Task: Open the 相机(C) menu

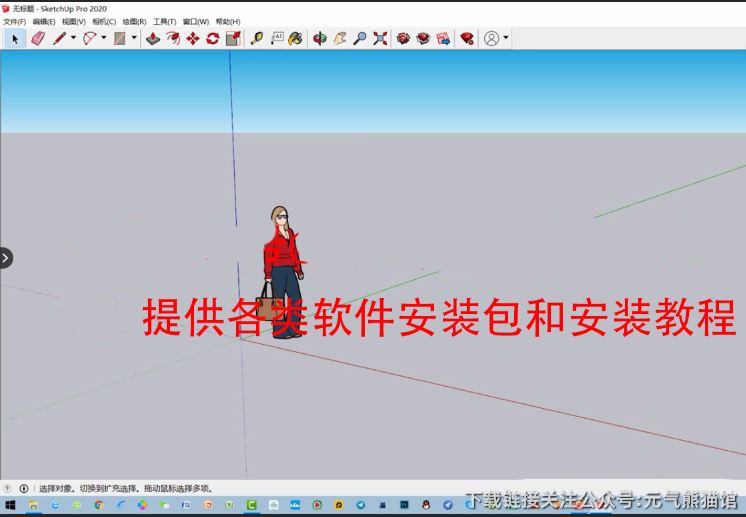Action: [x=103, y=21]
